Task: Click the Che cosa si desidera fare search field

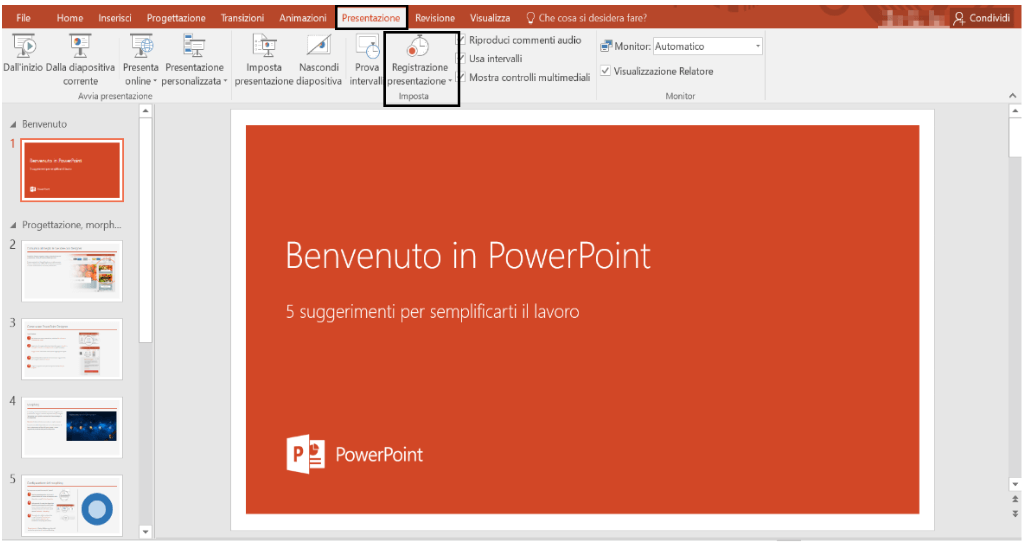Action: click(x=592, y=18)
